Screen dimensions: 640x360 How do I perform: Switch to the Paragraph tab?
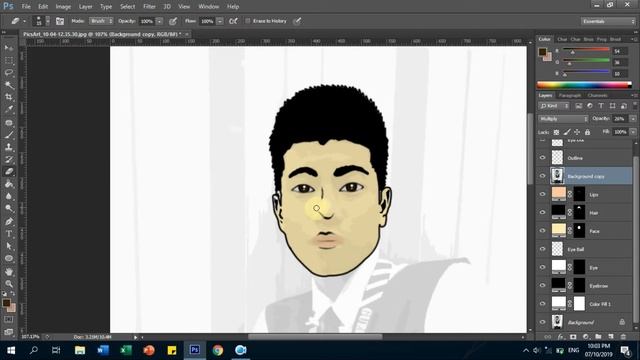(570, 96)
